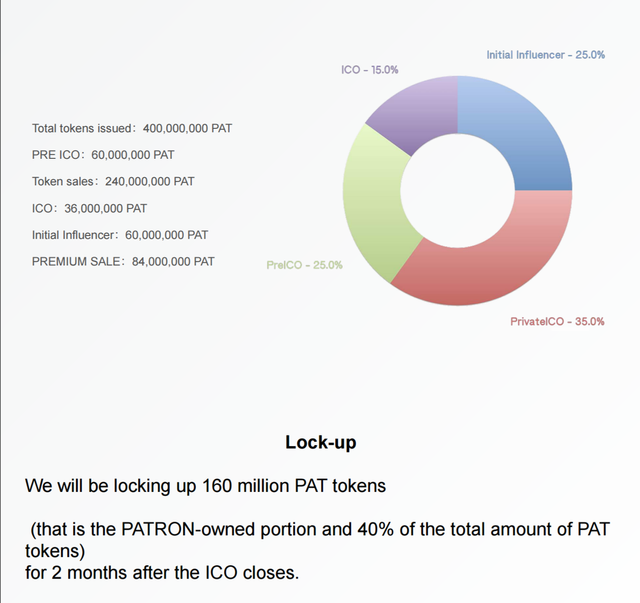Select the 'Initial Influencer - 25.0%' chart label
This screenshot has width=640, height=603.
tap(545, 55)
